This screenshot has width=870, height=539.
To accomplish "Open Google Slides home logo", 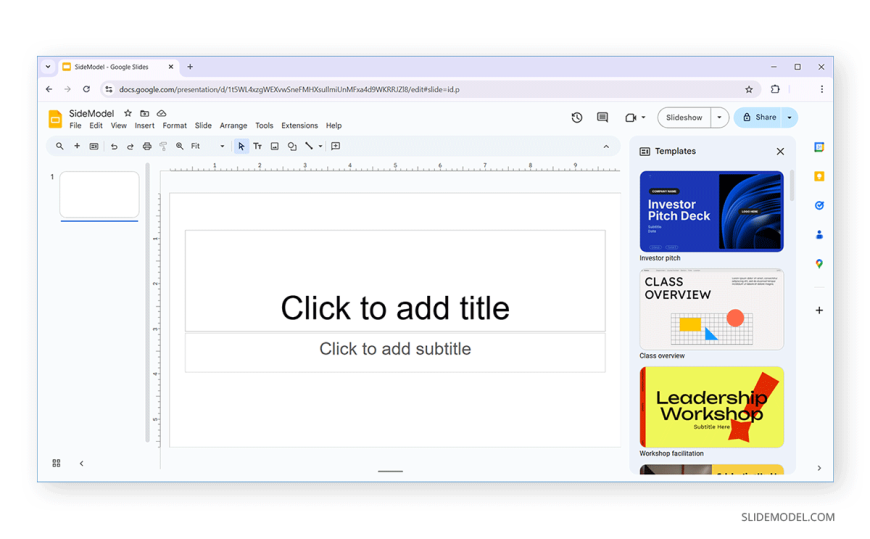I will pyautogui.click(x=55, y=119).
